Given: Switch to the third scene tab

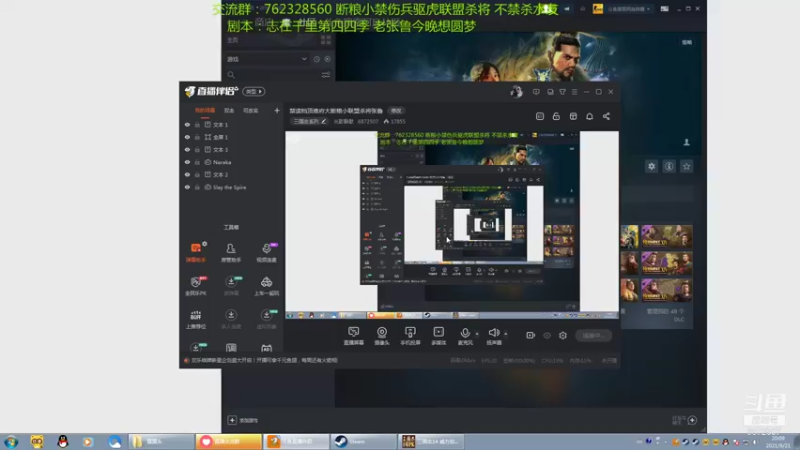Looking at the screenshot, I should click(x=251, y=110).
